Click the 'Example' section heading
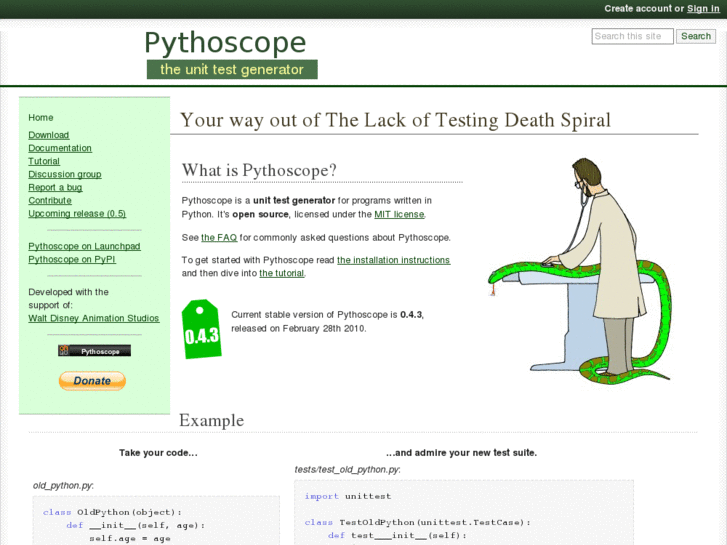The height and width of the screenshot is (545, 727). pos(211,420)
